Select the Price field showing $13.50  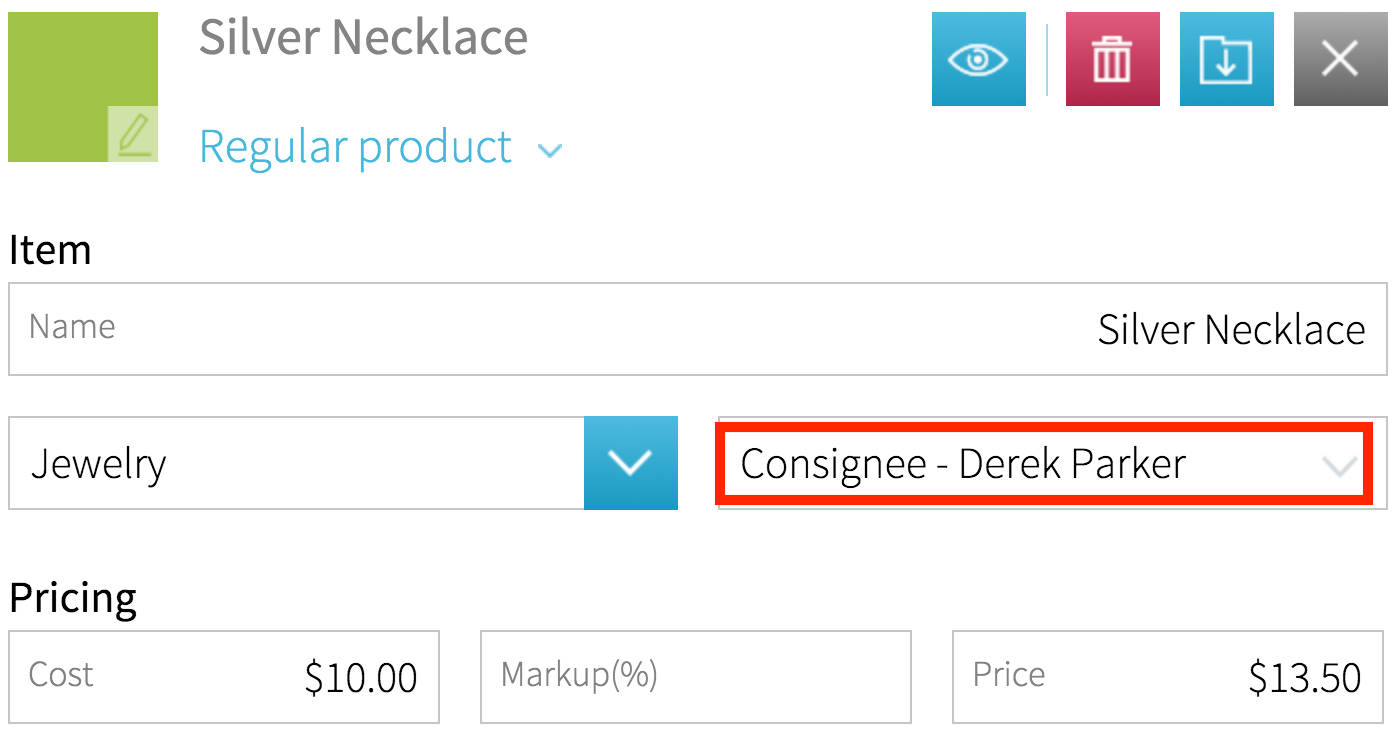[x=1168, y=676]
